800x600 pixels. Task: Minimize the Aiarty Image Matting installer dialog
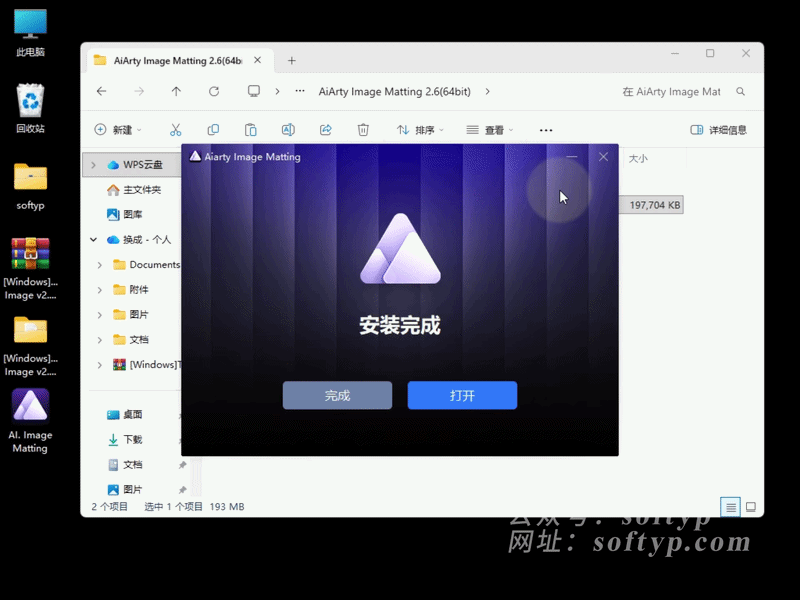(571, 157)
